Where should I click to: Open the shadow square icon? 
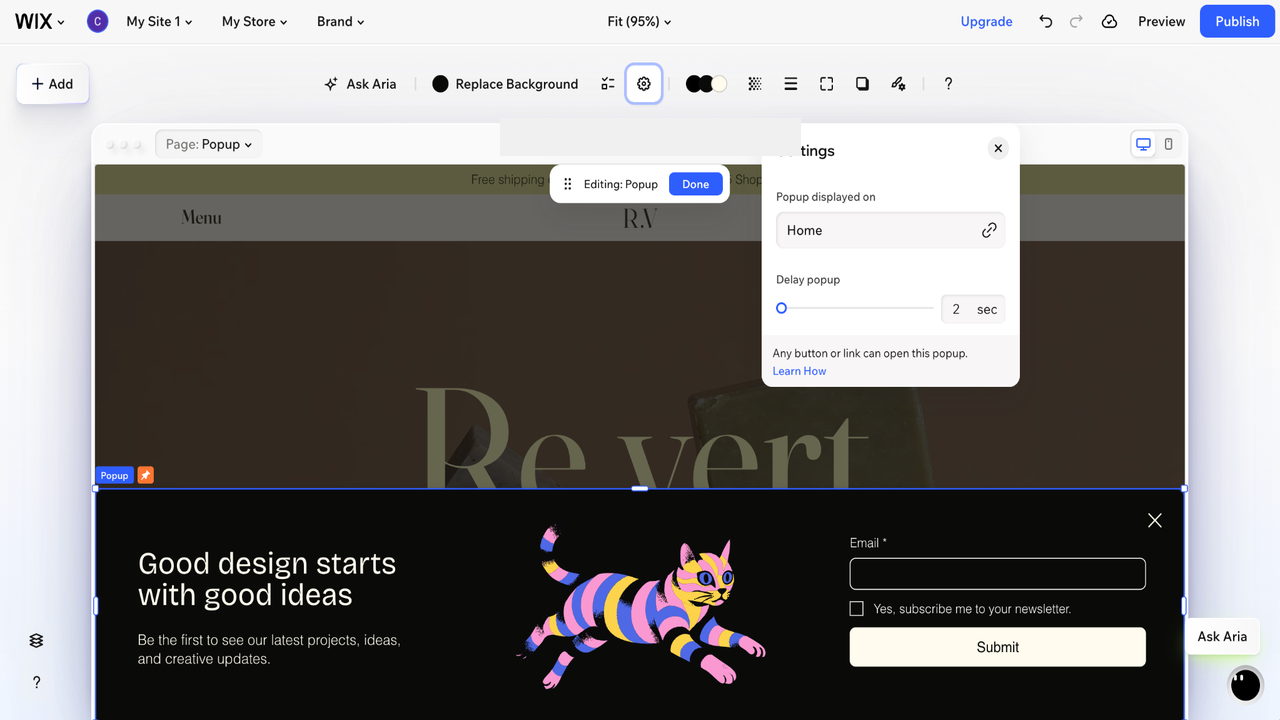pos(862,84)
